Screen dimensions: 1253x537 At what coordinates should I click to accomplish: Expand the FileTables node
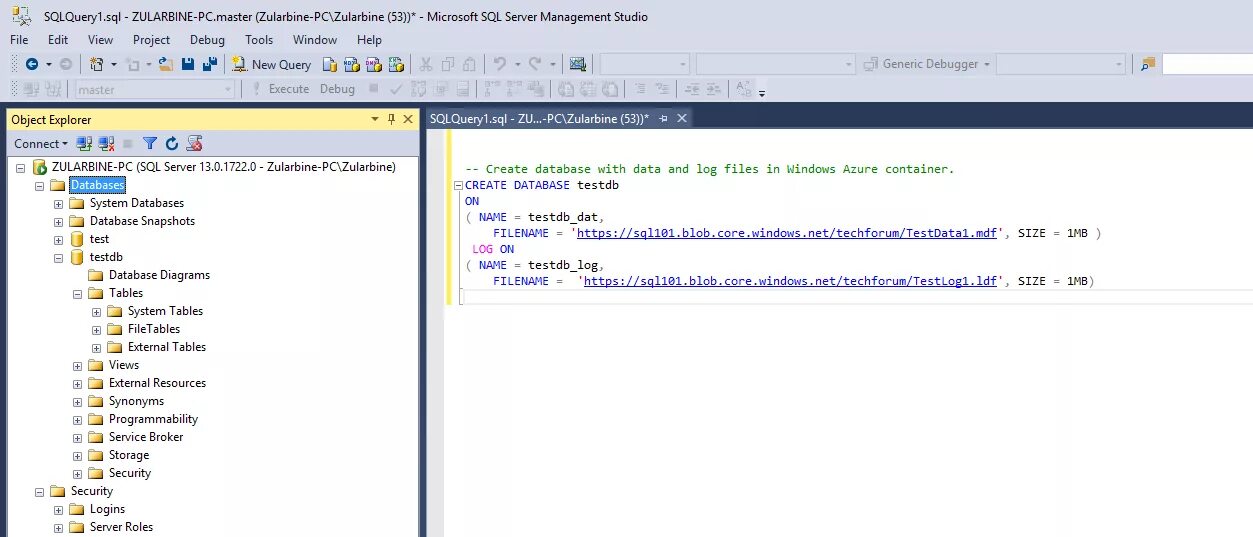tap(96, 329)
